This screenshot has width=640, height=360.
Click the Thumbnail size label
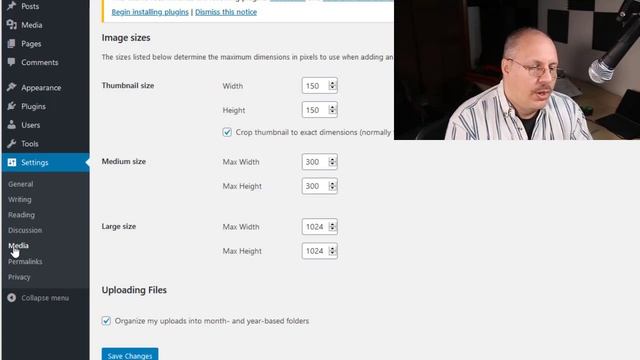[128, 86]
